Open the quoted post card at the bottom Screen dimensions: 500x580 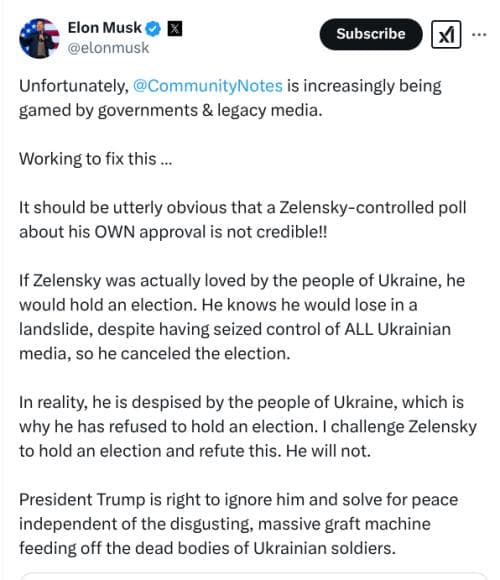point(254,576)
